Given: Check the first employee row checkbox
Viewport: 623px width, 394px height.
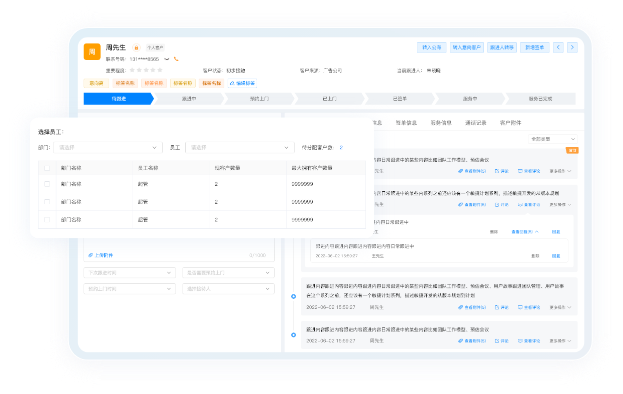Looking at the screenshot, I should click(x=47, y=184).
